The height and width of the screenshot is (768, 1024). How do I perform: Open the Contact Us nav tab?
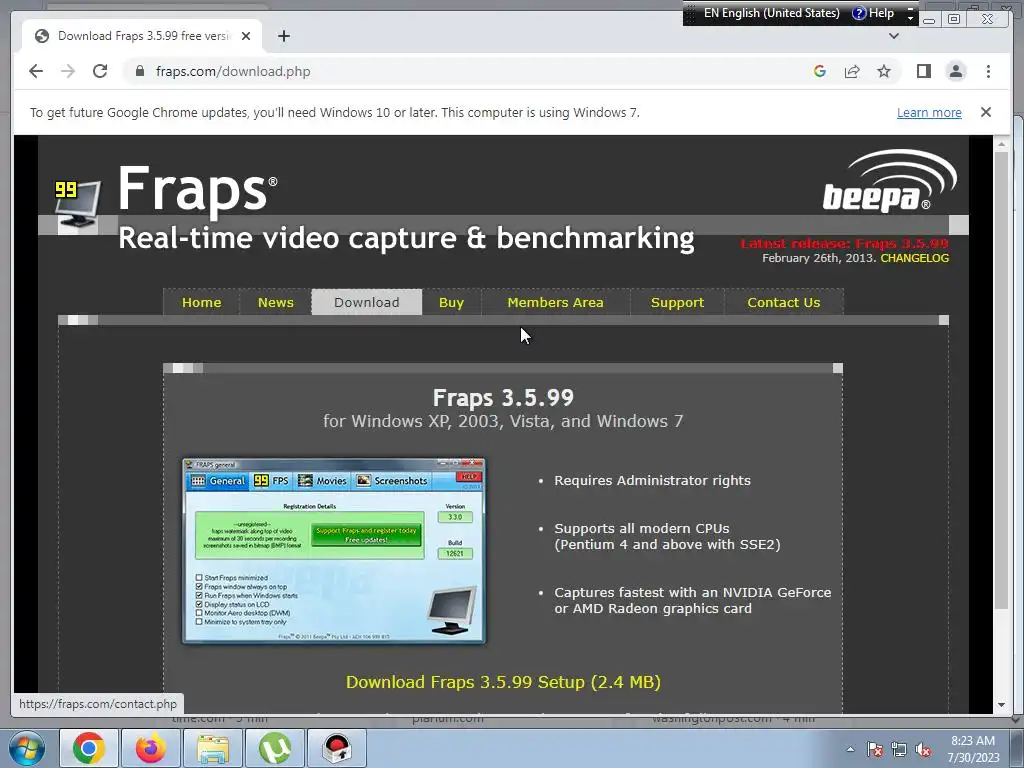pyautogui.click(x=784, y=302)
